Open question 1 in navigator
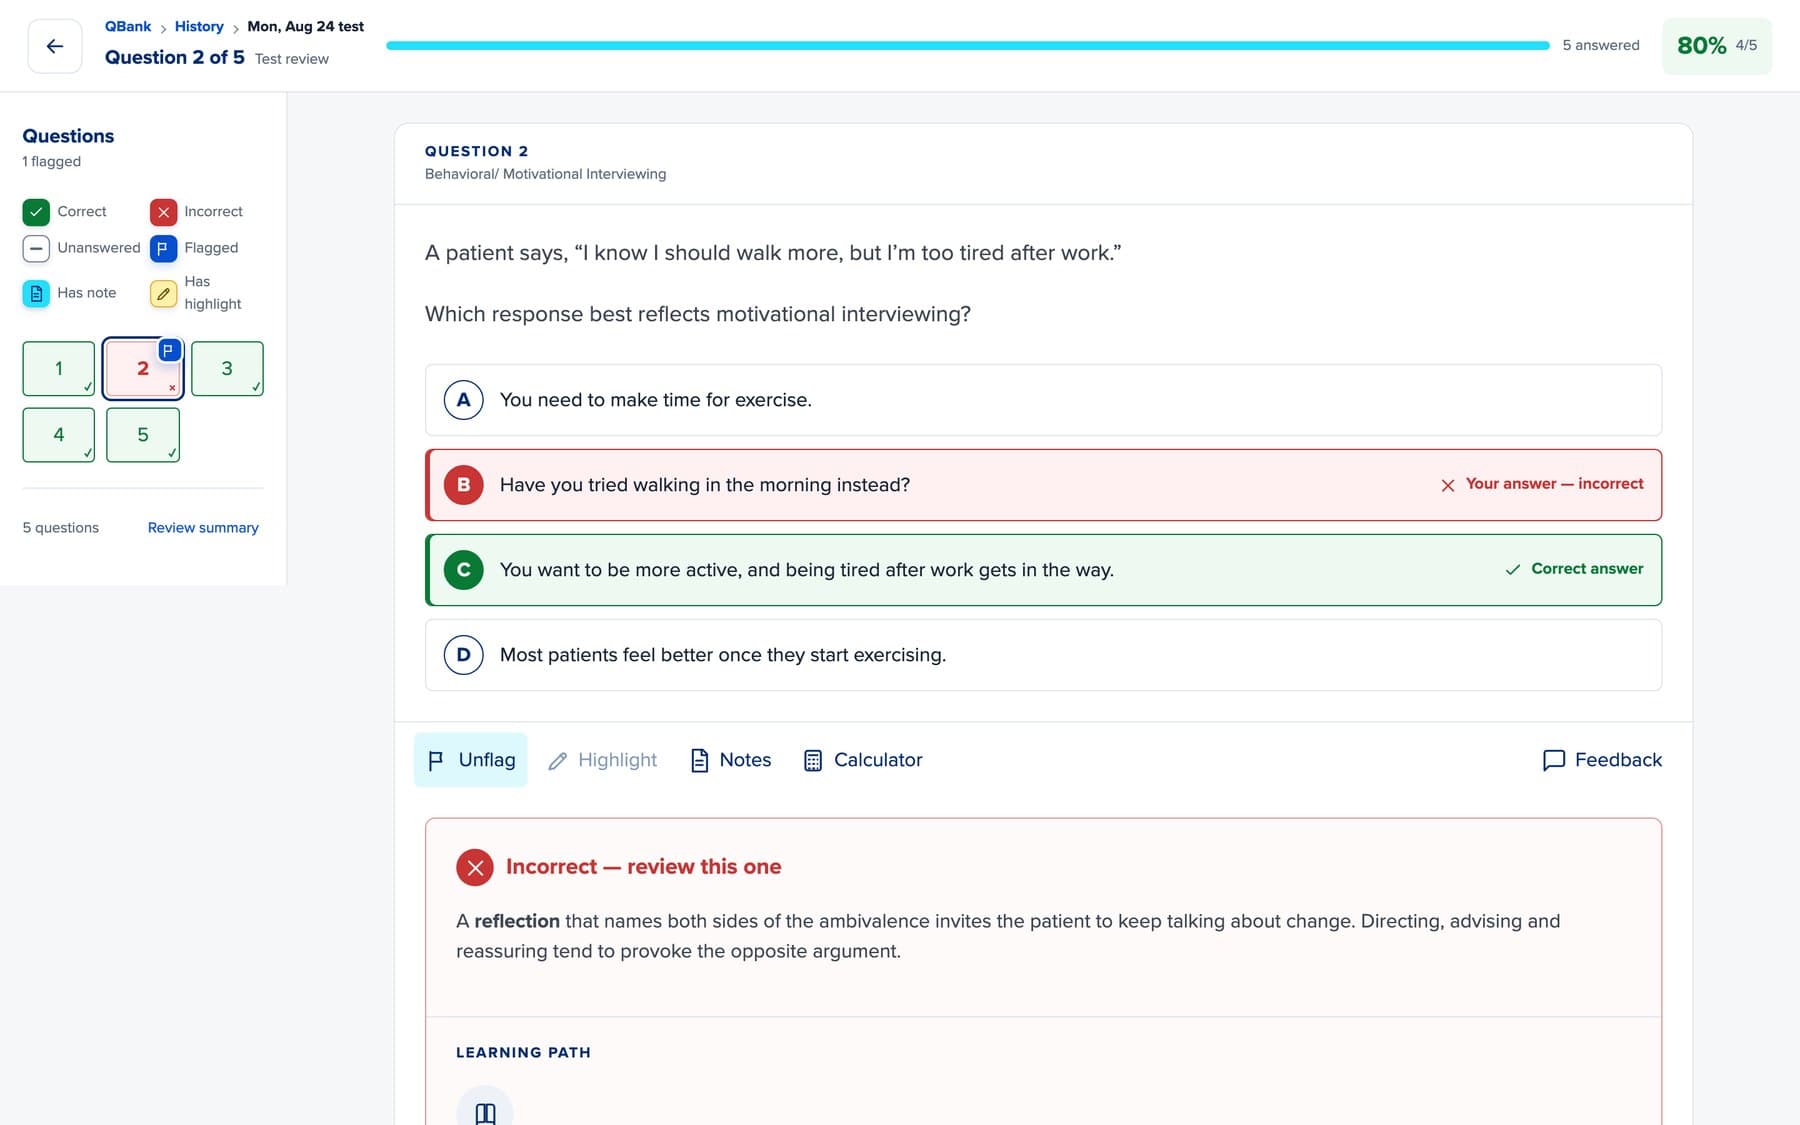 click(59, 368)
